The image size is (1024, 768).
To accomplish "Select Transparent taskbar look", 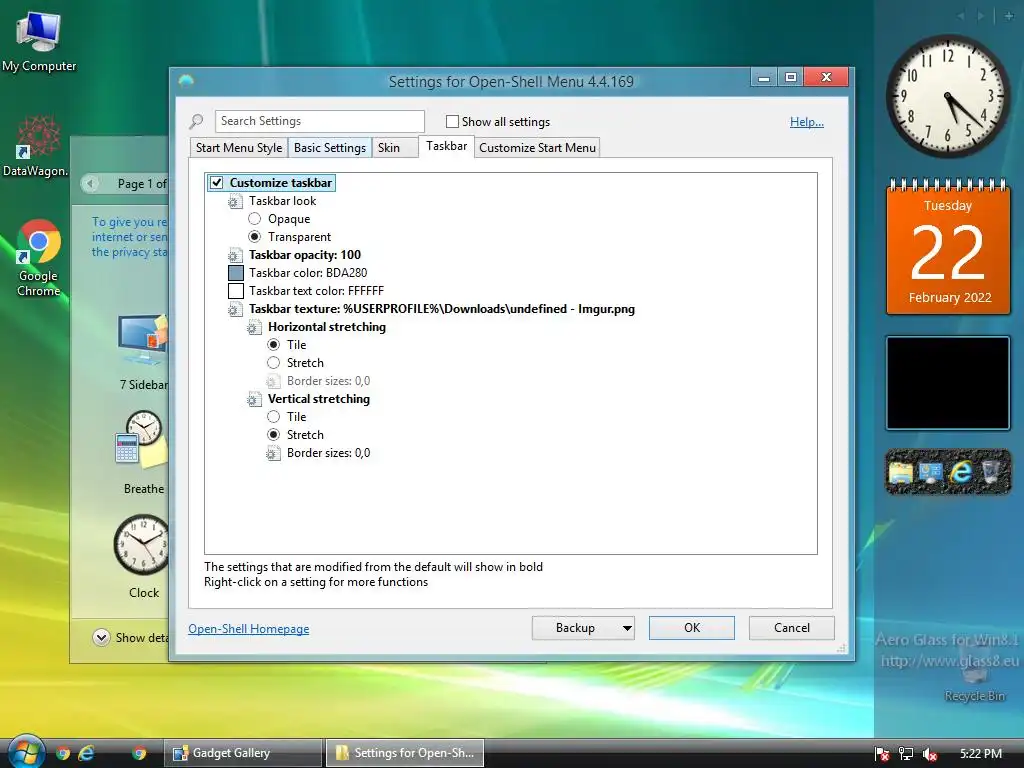I will (x=255, y=236).
